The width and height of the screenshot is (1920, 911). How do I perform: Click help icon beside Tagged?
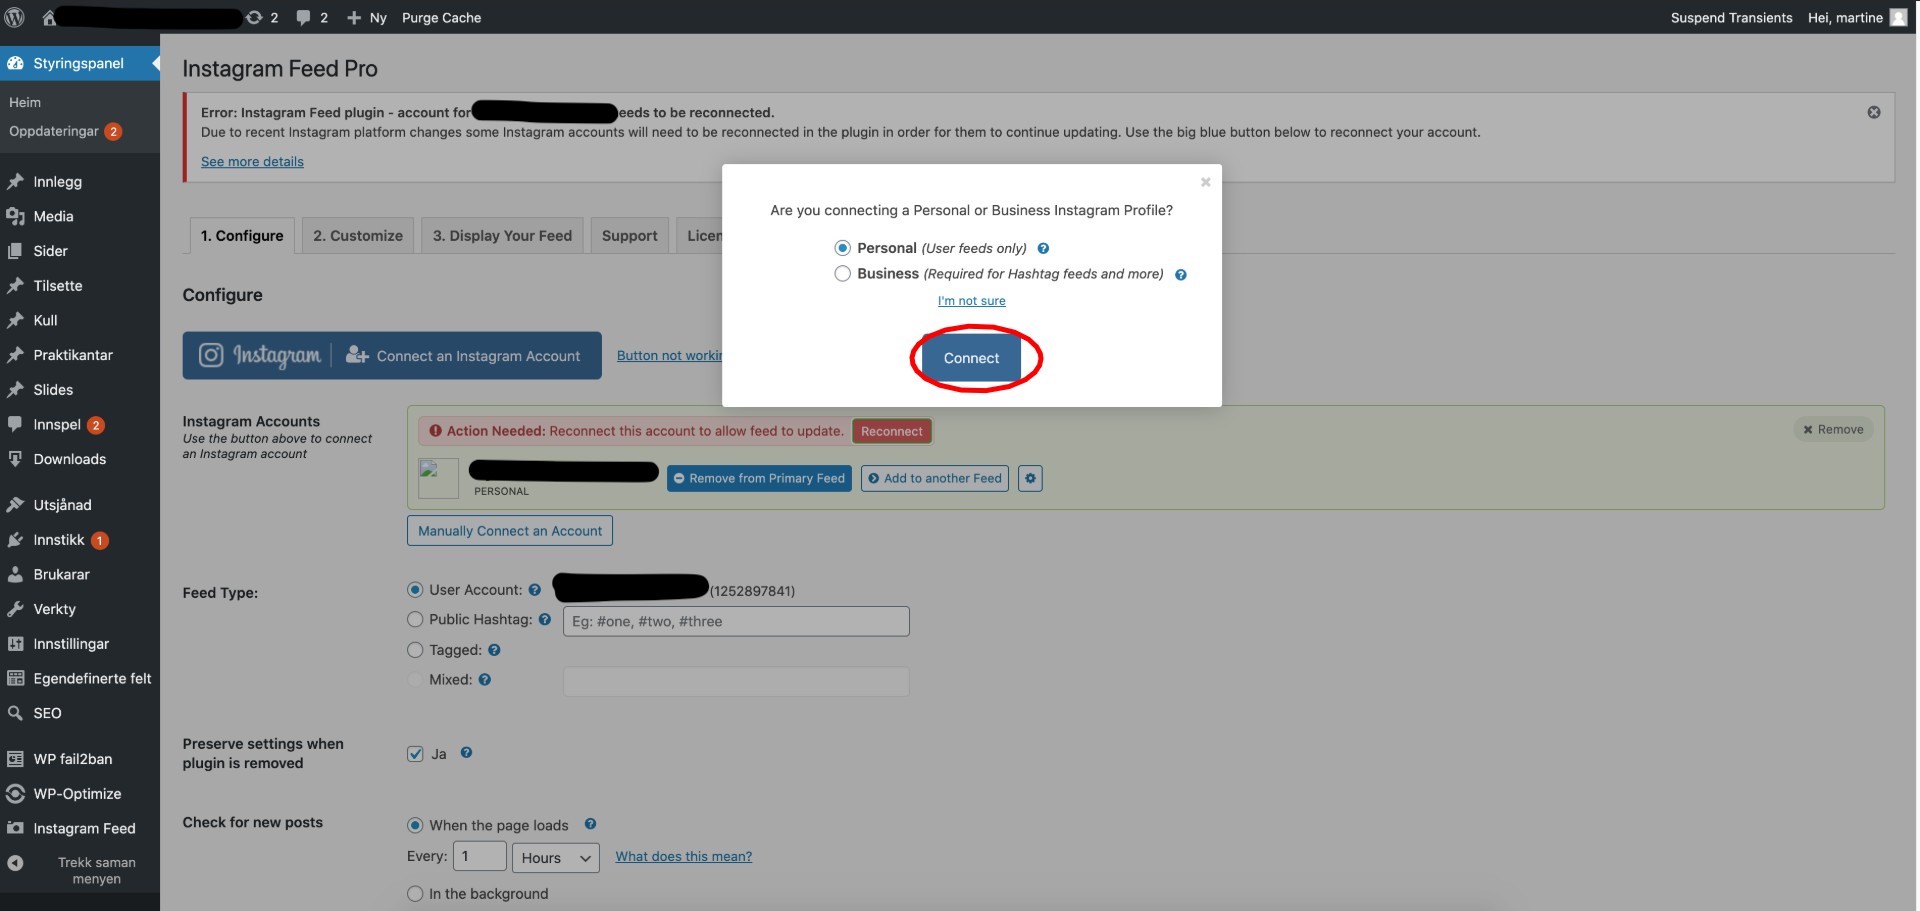(494, 650)
